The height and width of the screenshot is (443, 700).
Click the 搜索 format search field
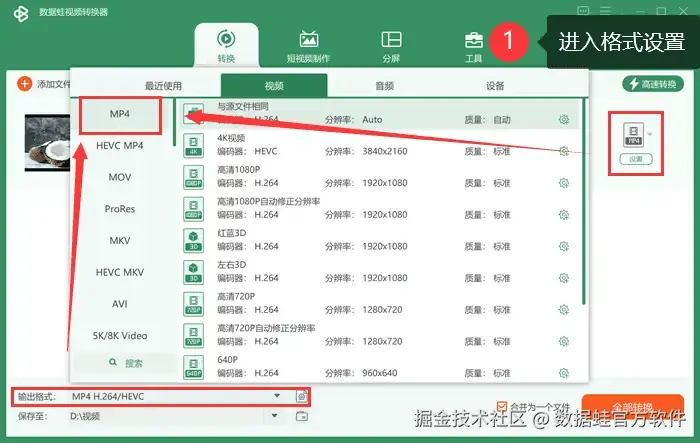pyautogui.click(x=126, y=363)
